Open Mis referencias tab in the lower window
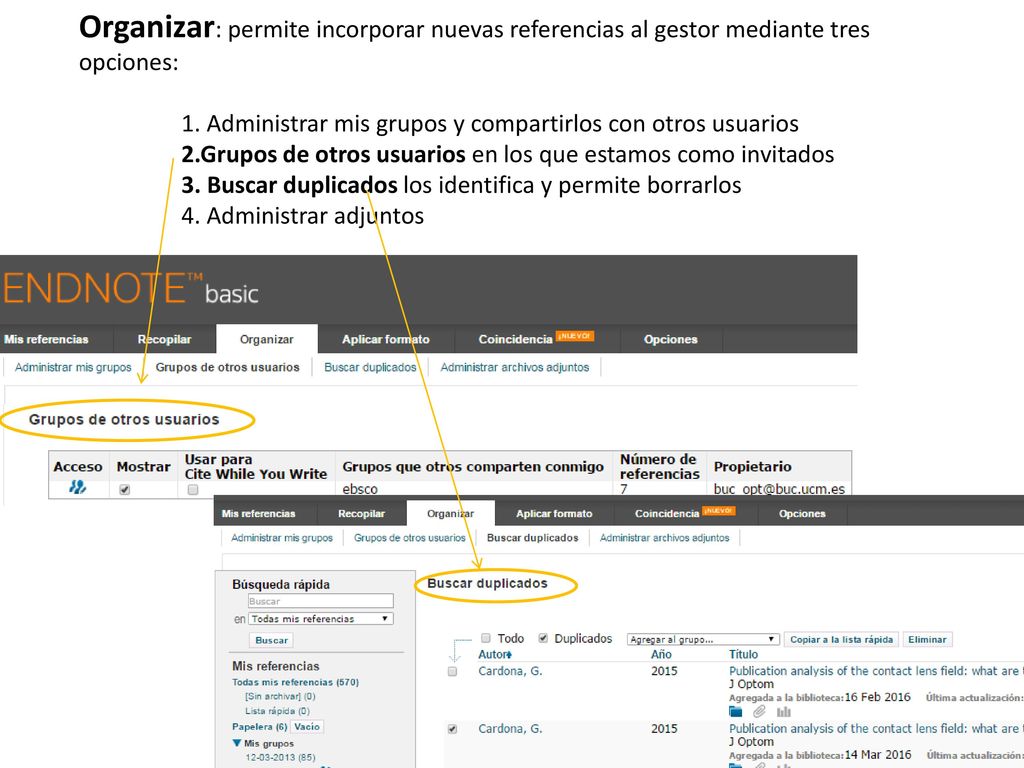1024x768 pixels. 259,513
